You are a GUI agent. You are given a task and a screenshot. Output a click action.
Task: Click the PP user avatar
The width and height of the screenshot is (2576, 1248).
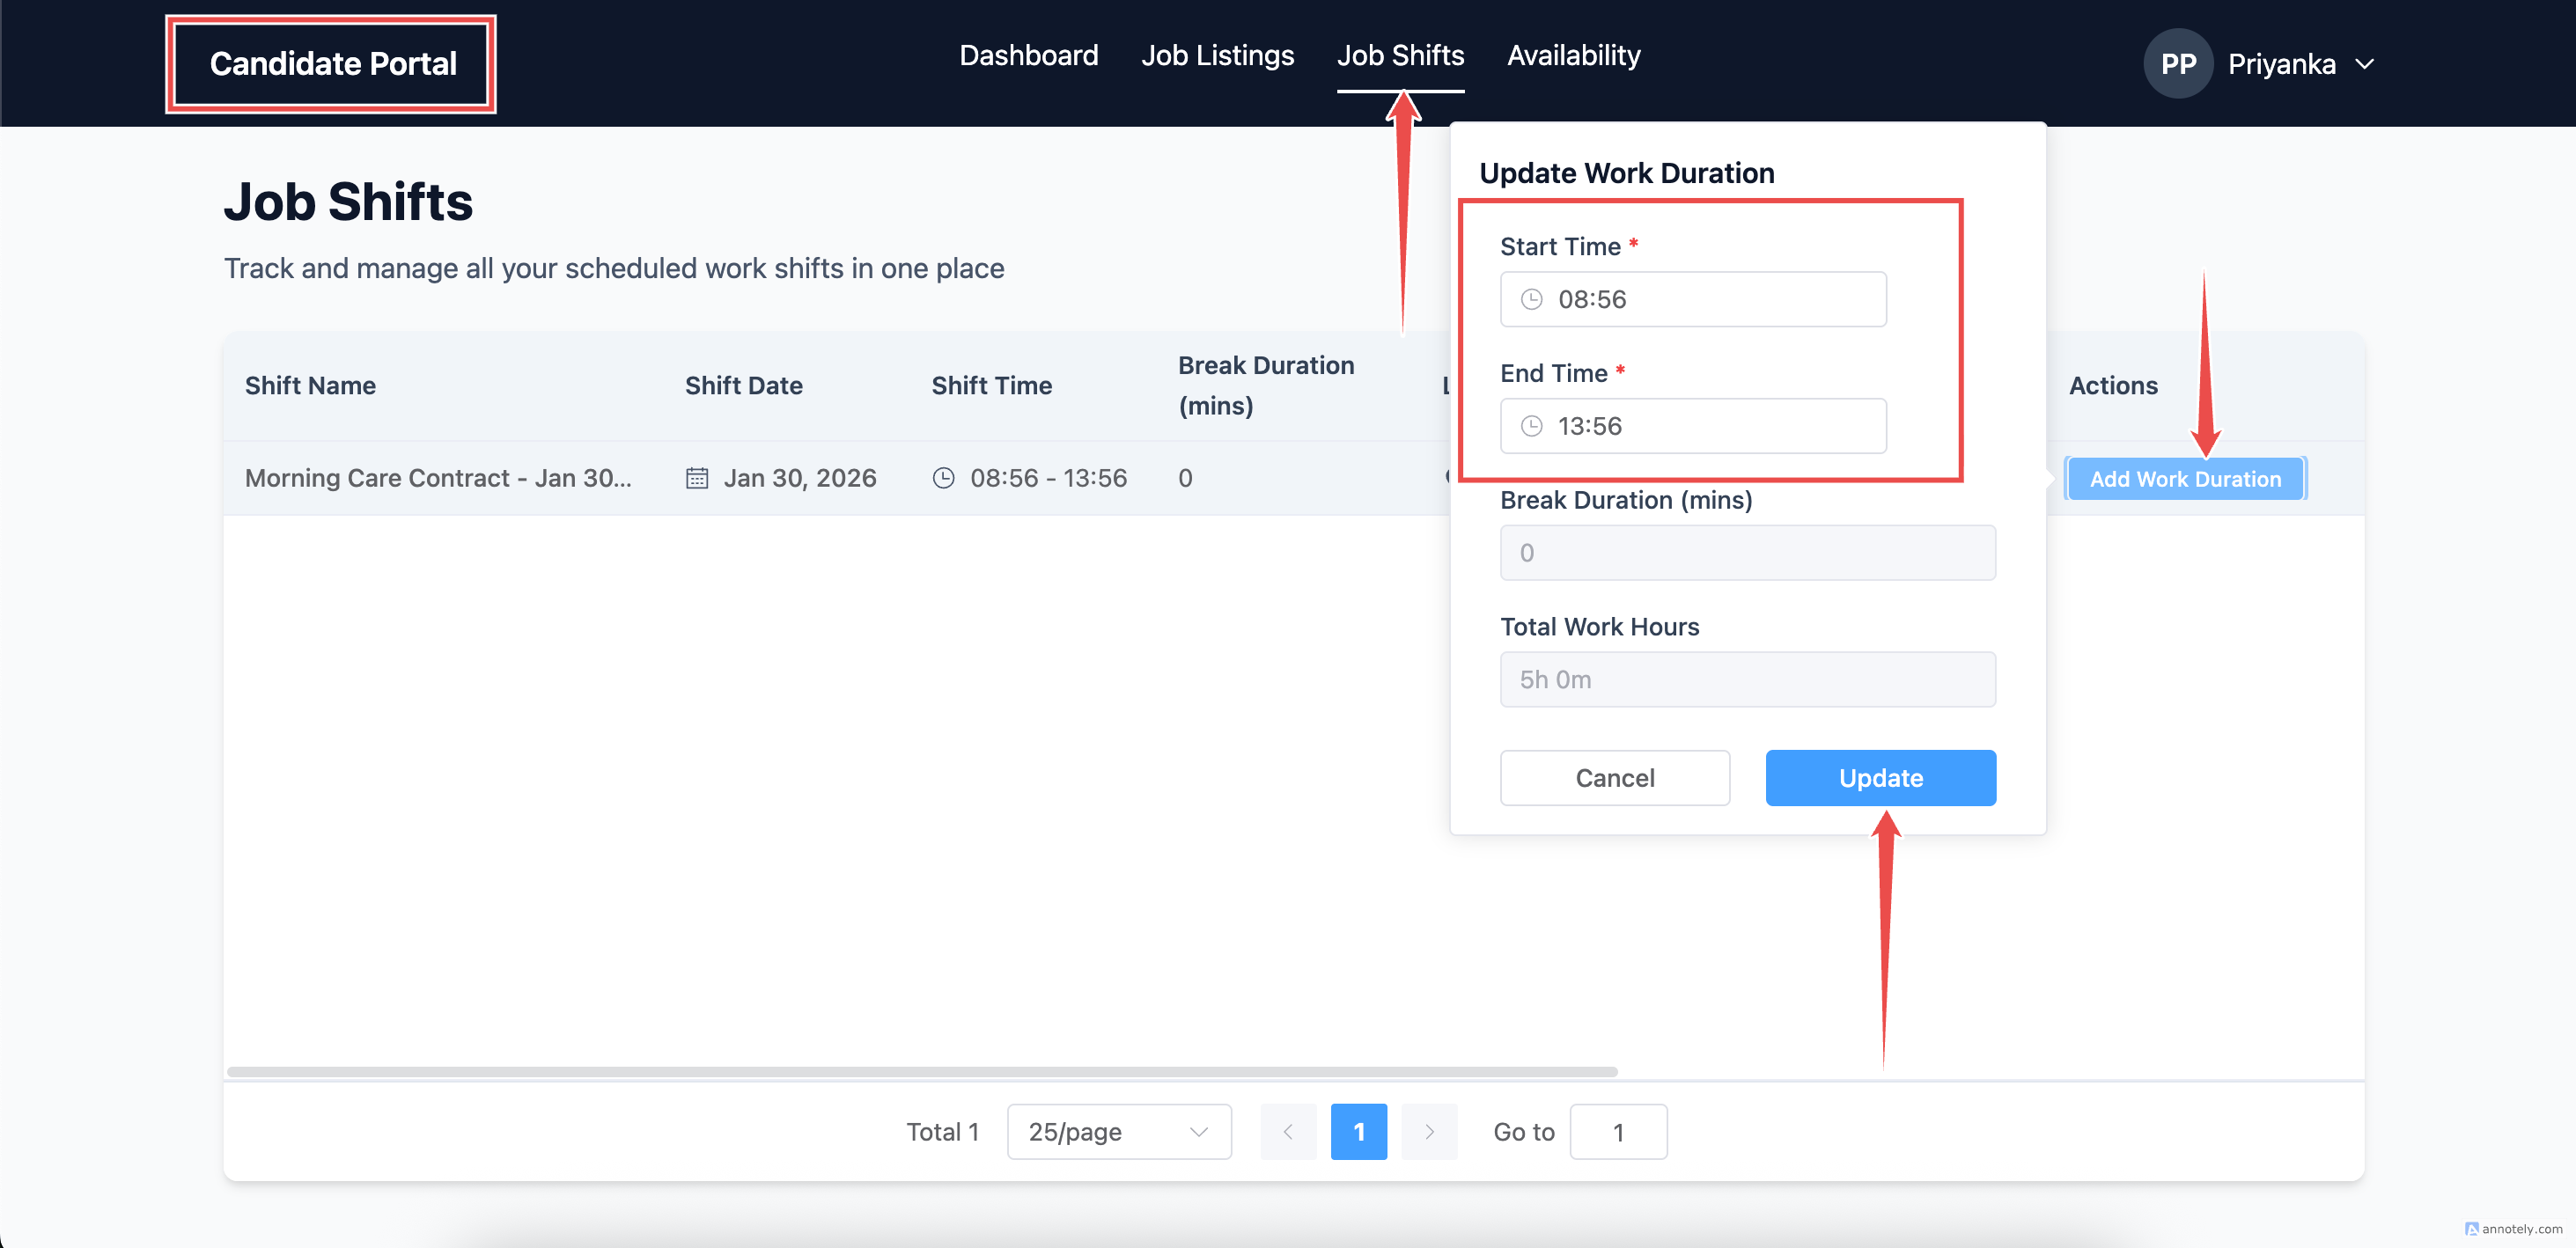pyautogui.click(x=2177, y=64)
